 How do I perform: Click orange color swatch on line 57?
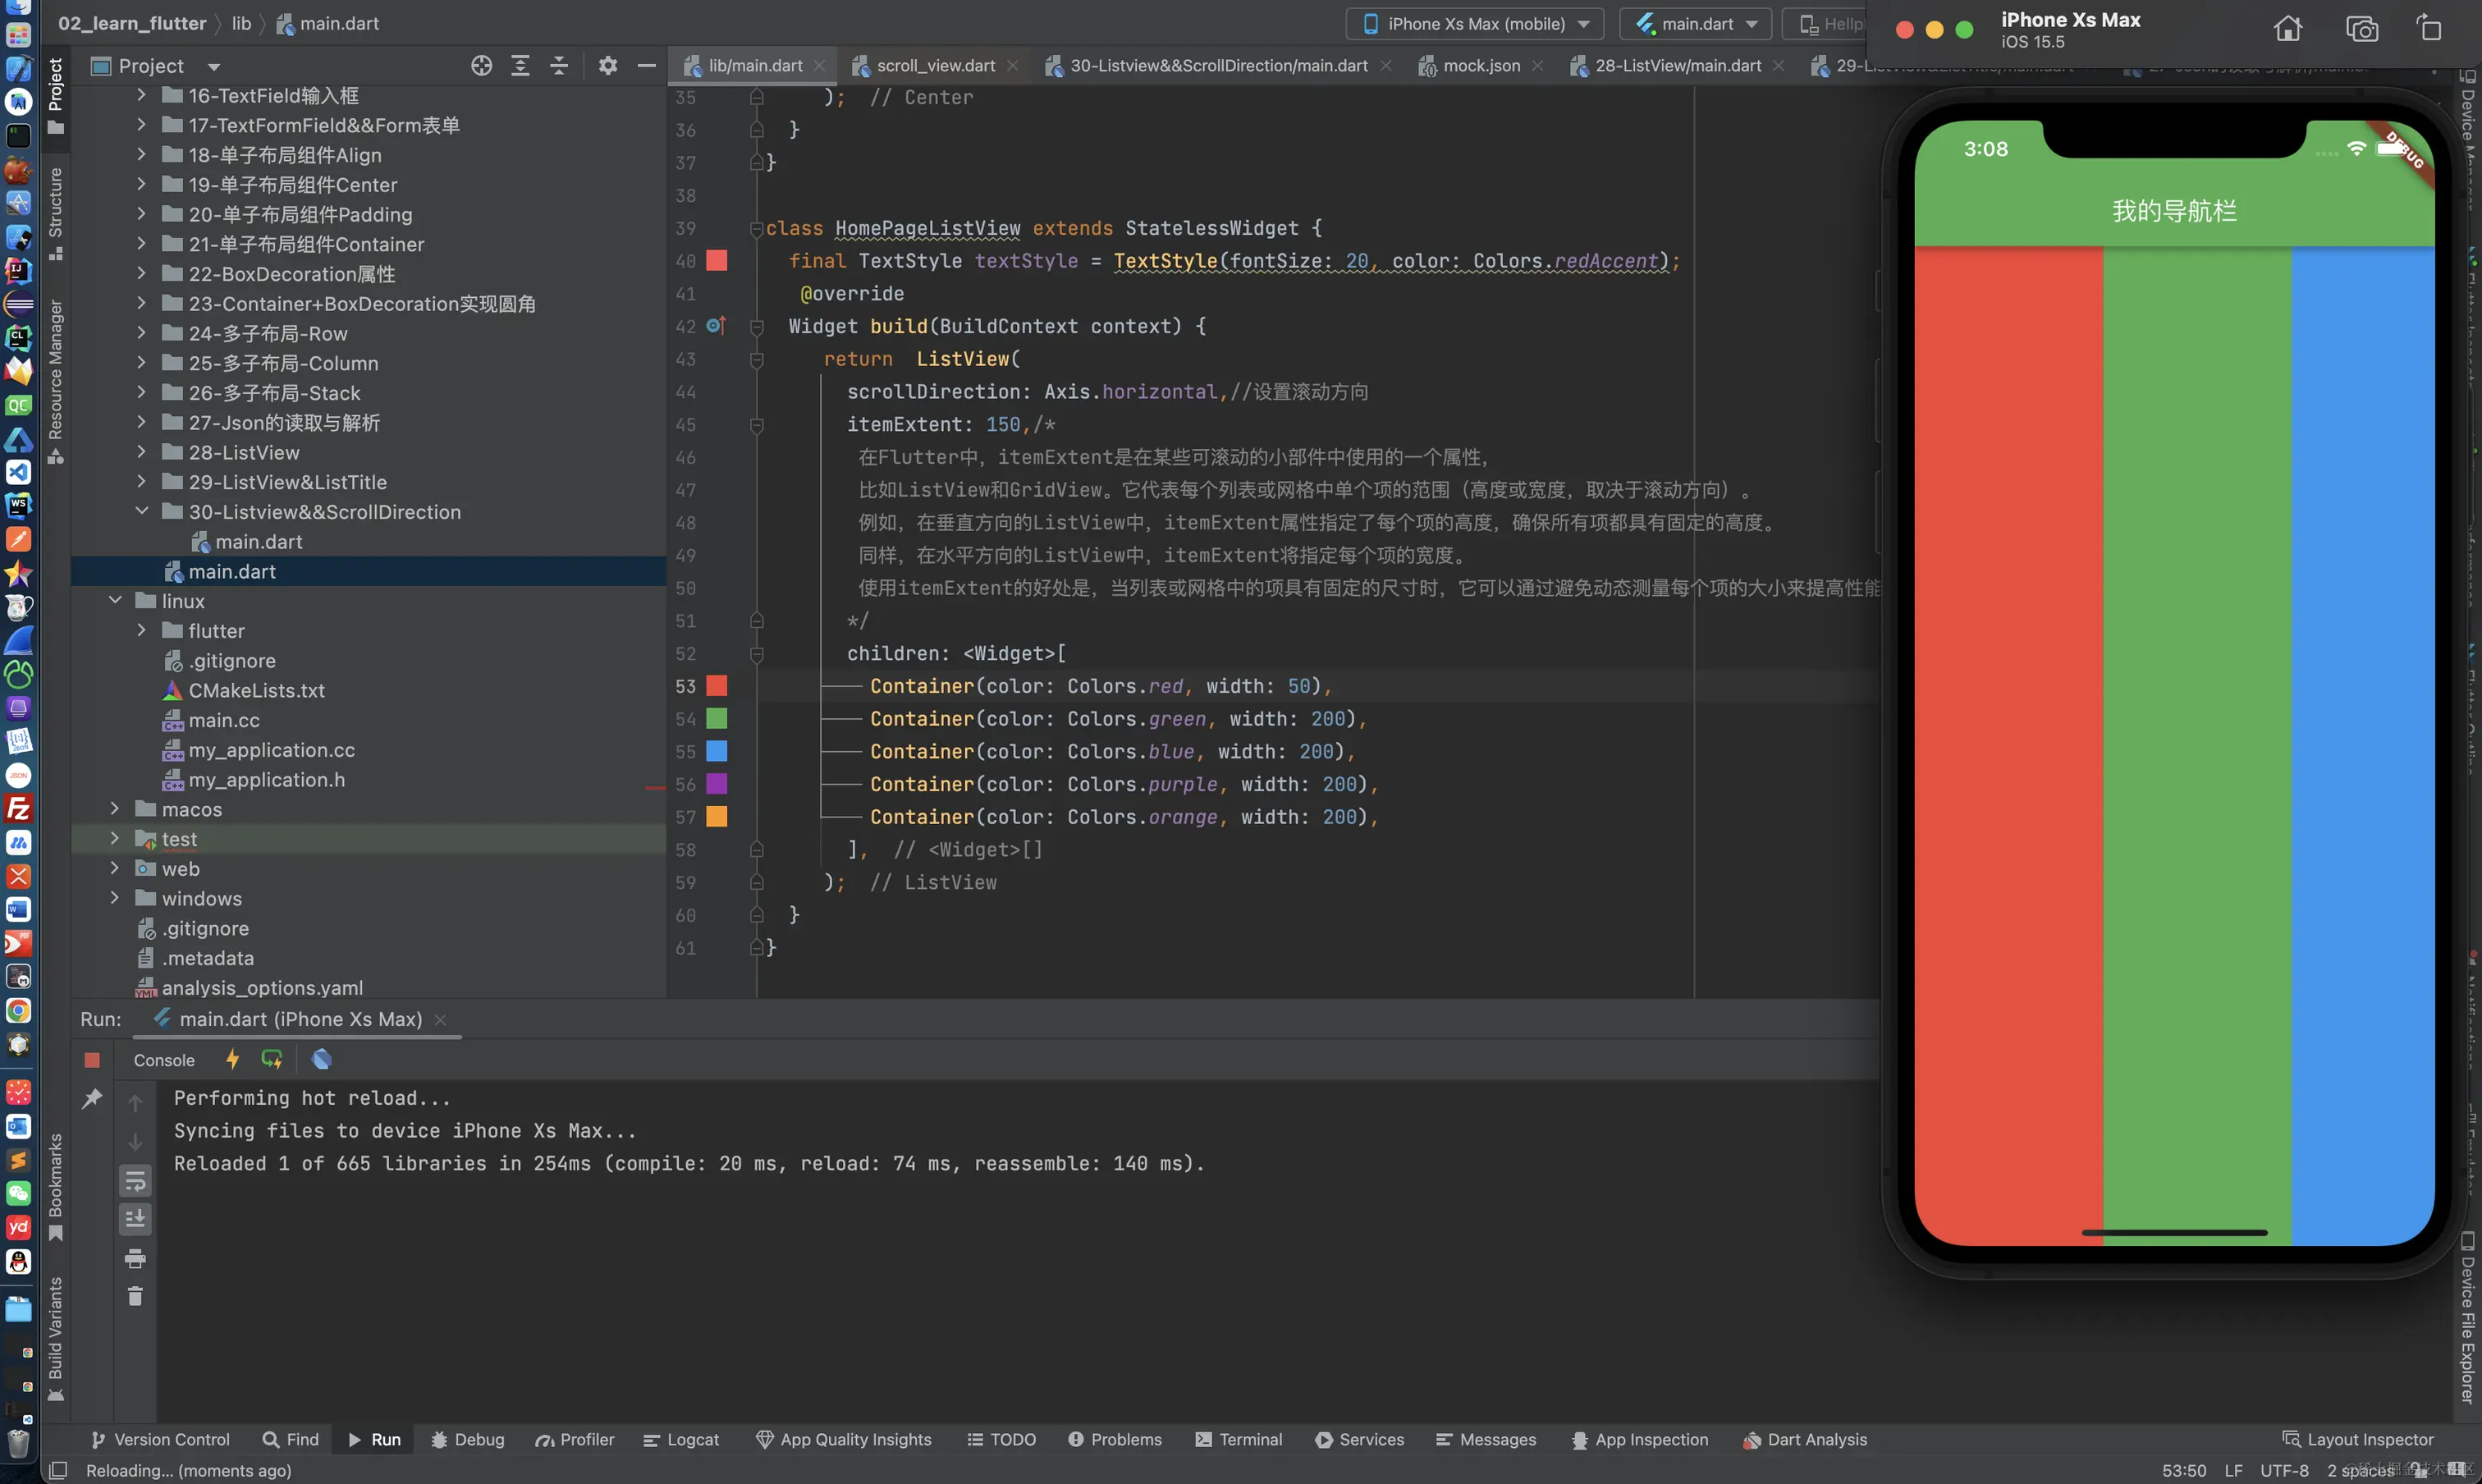pyautogui.click(x=717, y=816)
